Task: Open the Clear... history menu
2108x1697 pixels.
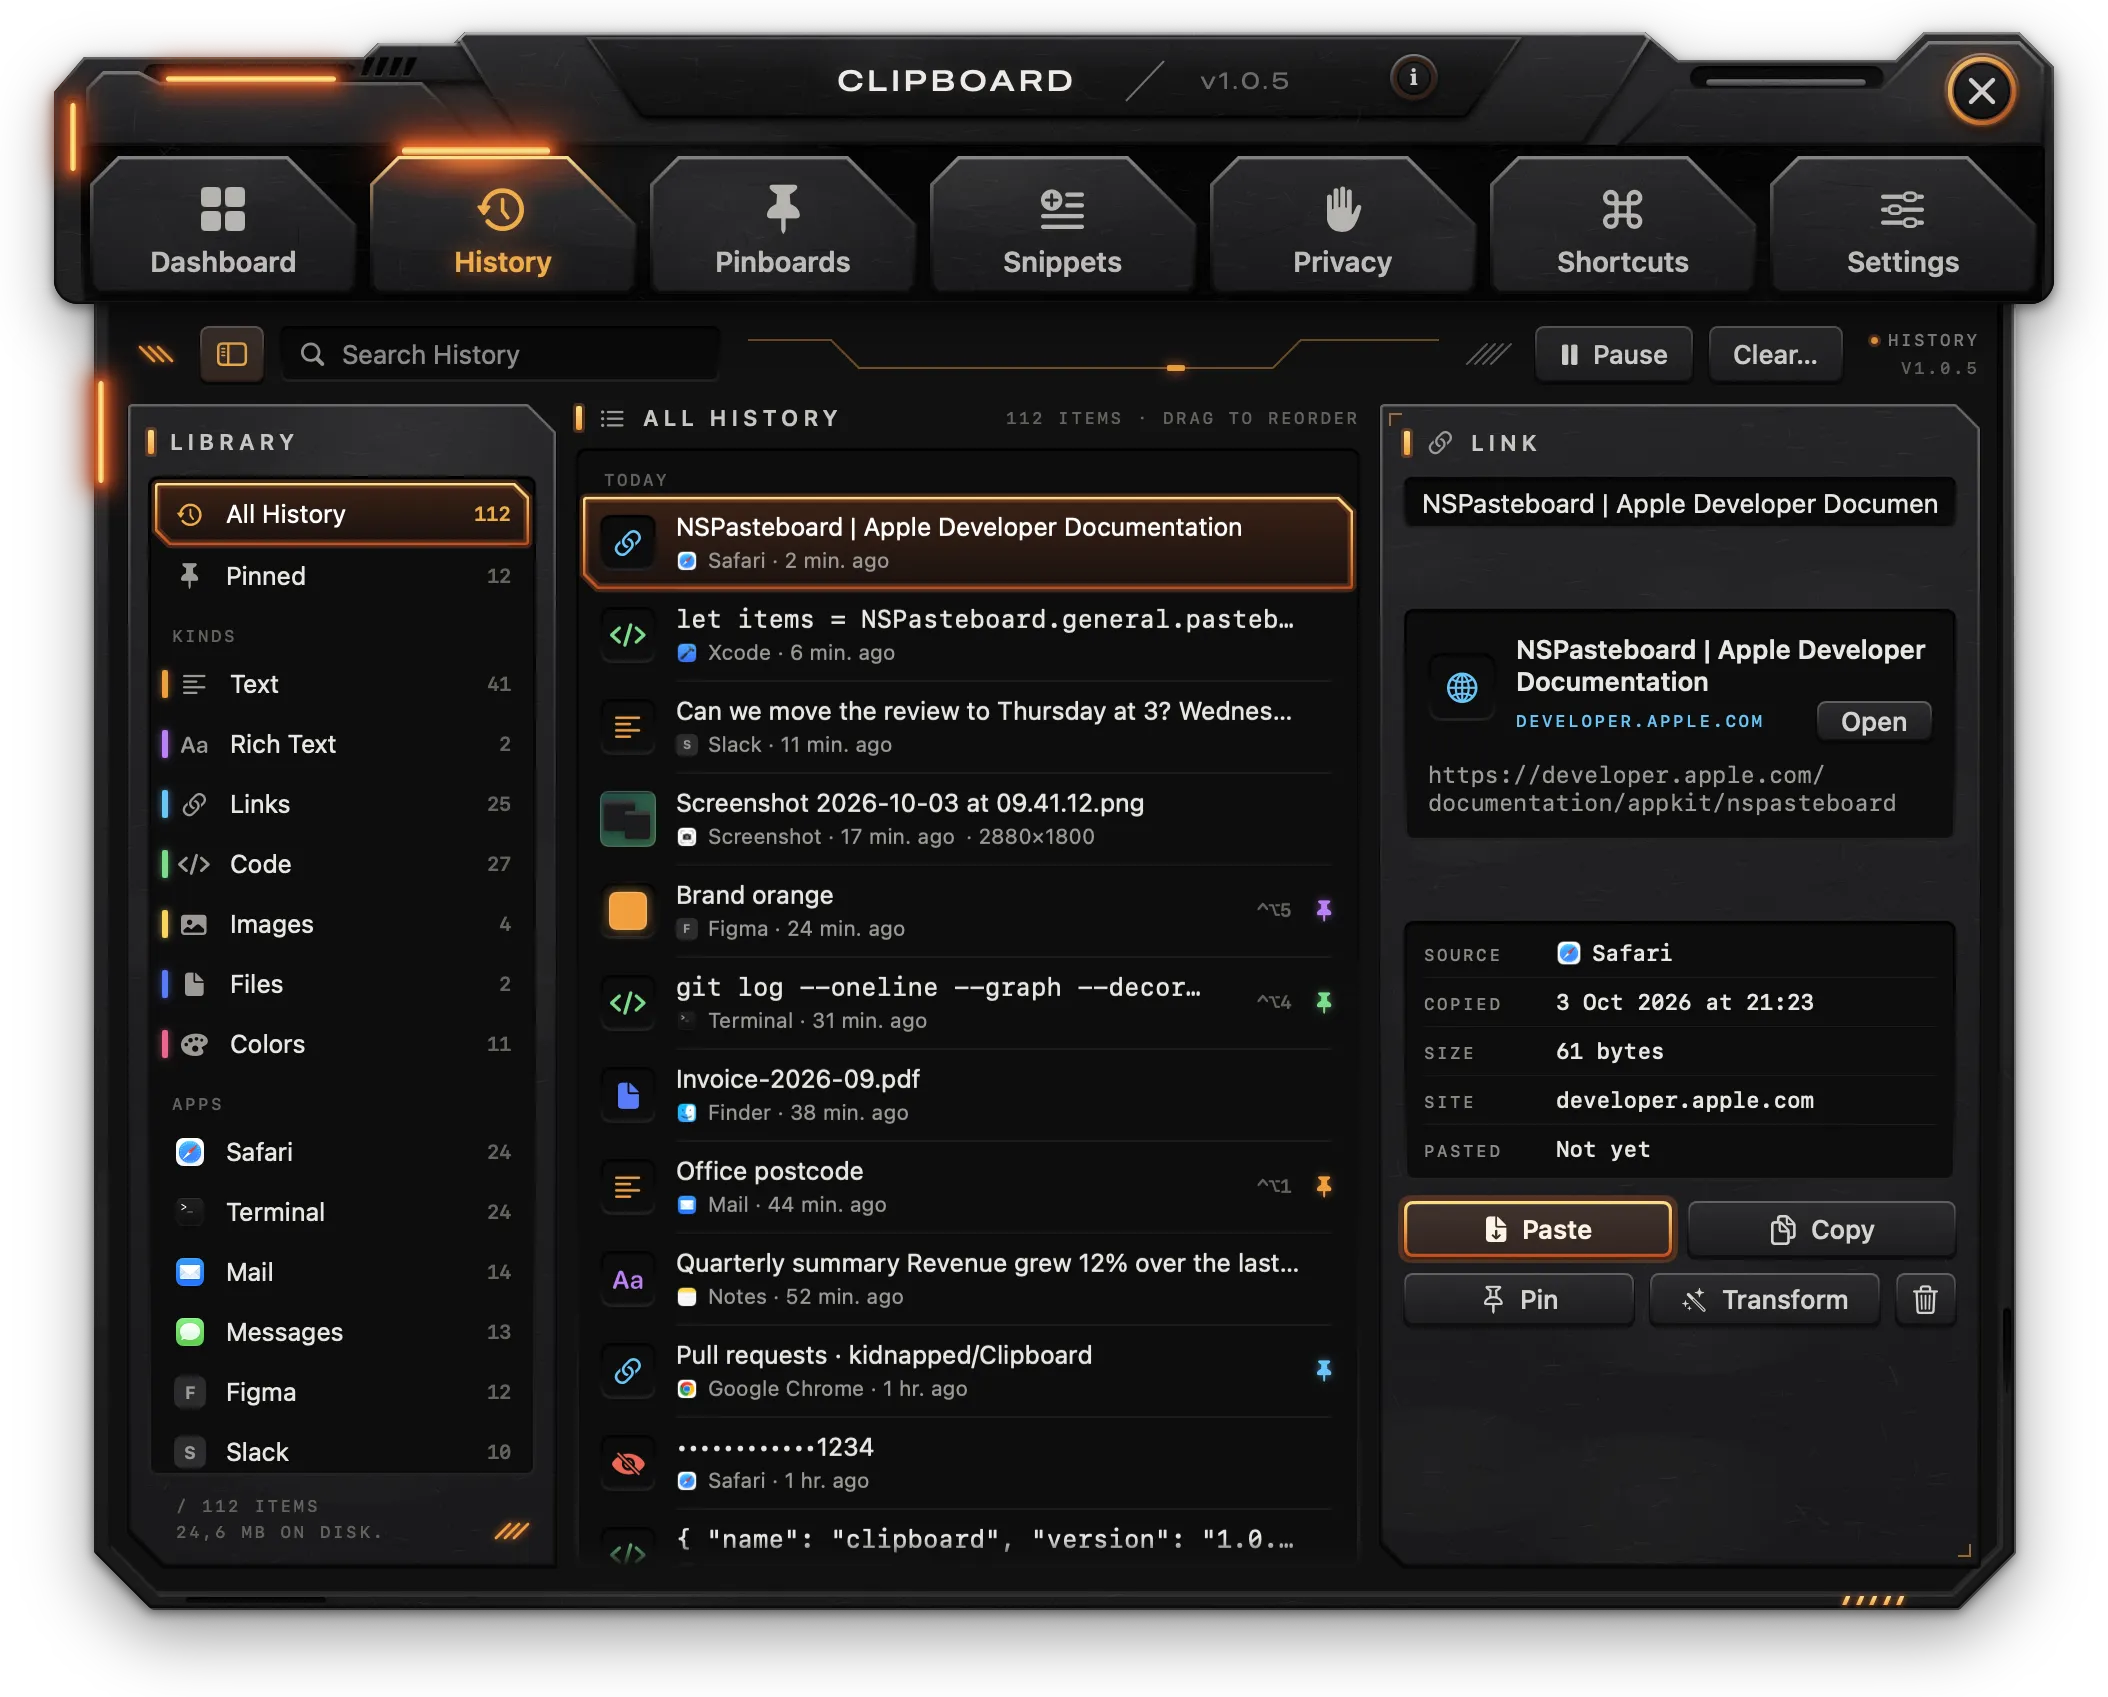Action: click(x=1775, y=355)
